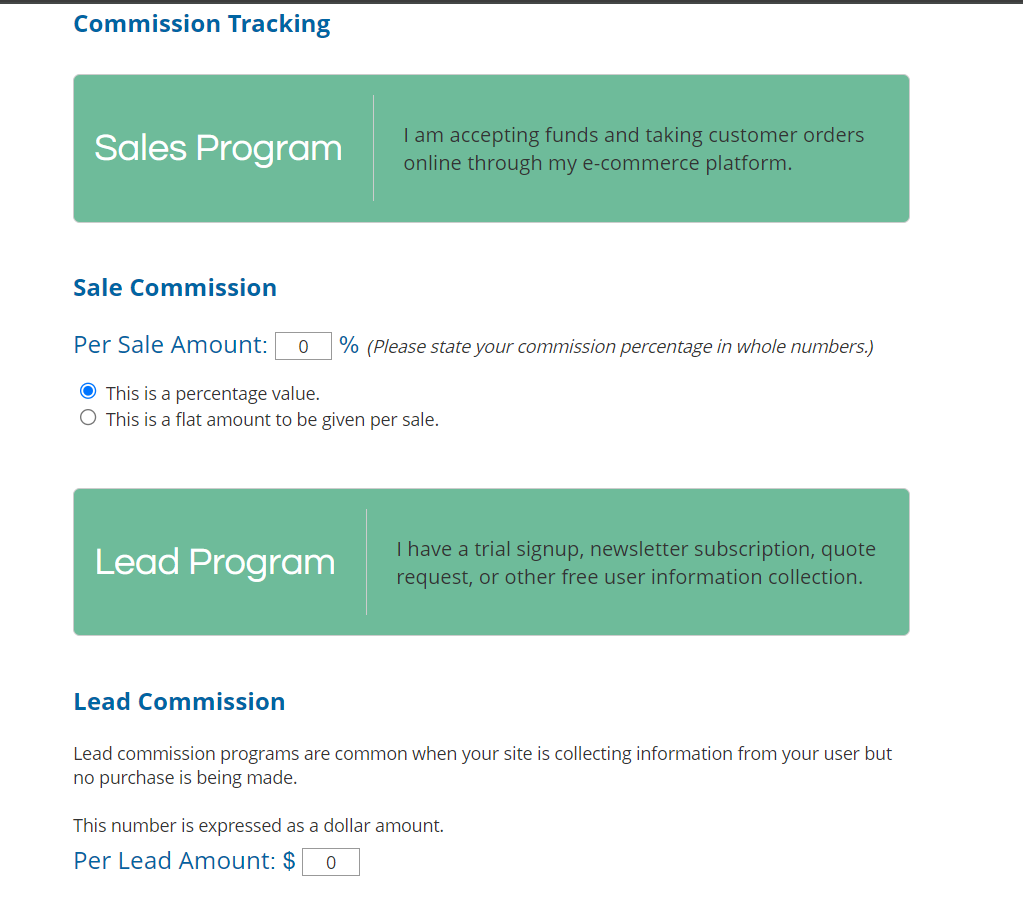This screenshot has height=897, width=1023.
Task: Click the Commission Tracking heading
Action: pyautogui.click(x=202, y=24)
